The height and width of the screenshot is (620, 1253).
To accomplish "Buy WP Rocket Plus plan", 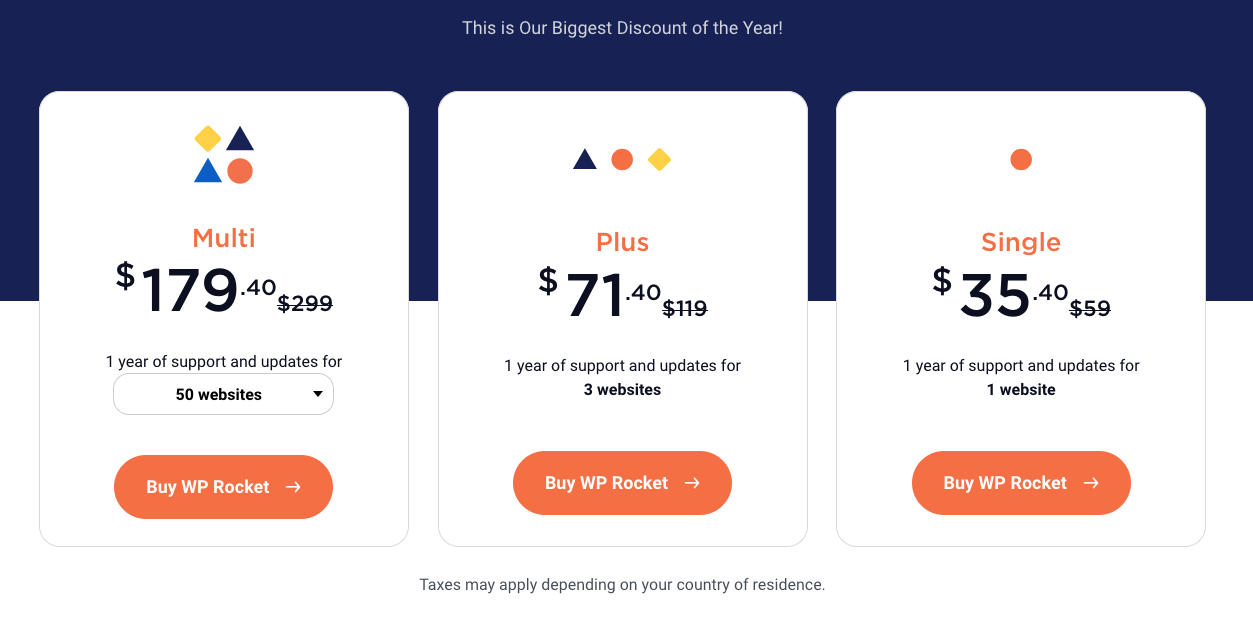I will tap(622, 482).
